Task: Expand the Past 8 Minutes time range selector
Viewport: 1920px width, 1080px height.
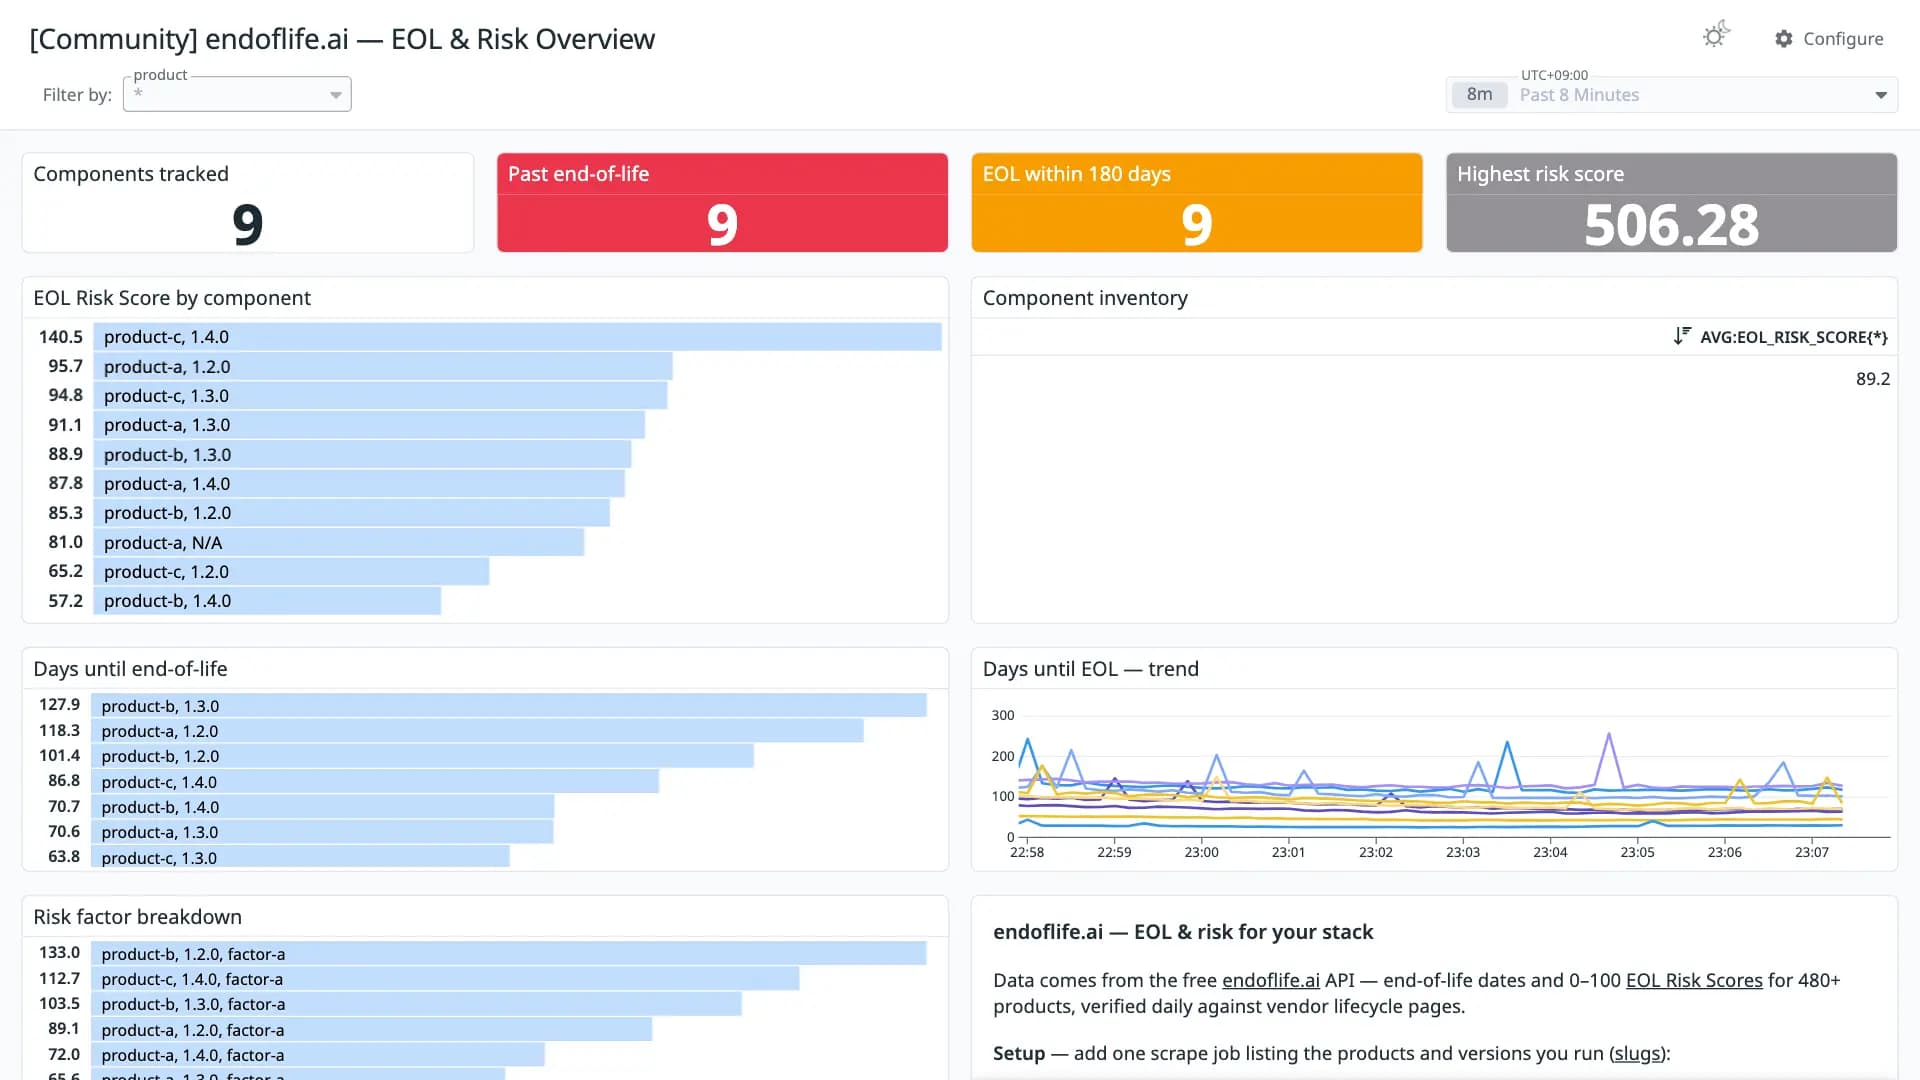Action: pos(1672,95)
